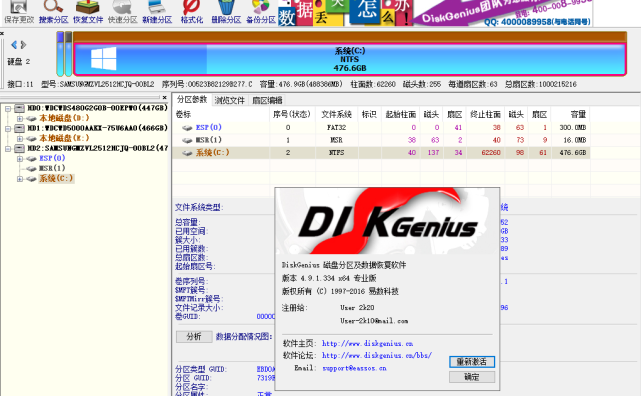Switch to the 分区参数 tab
The width and height of the screenshot is (641, 396).
pos(192,100)
